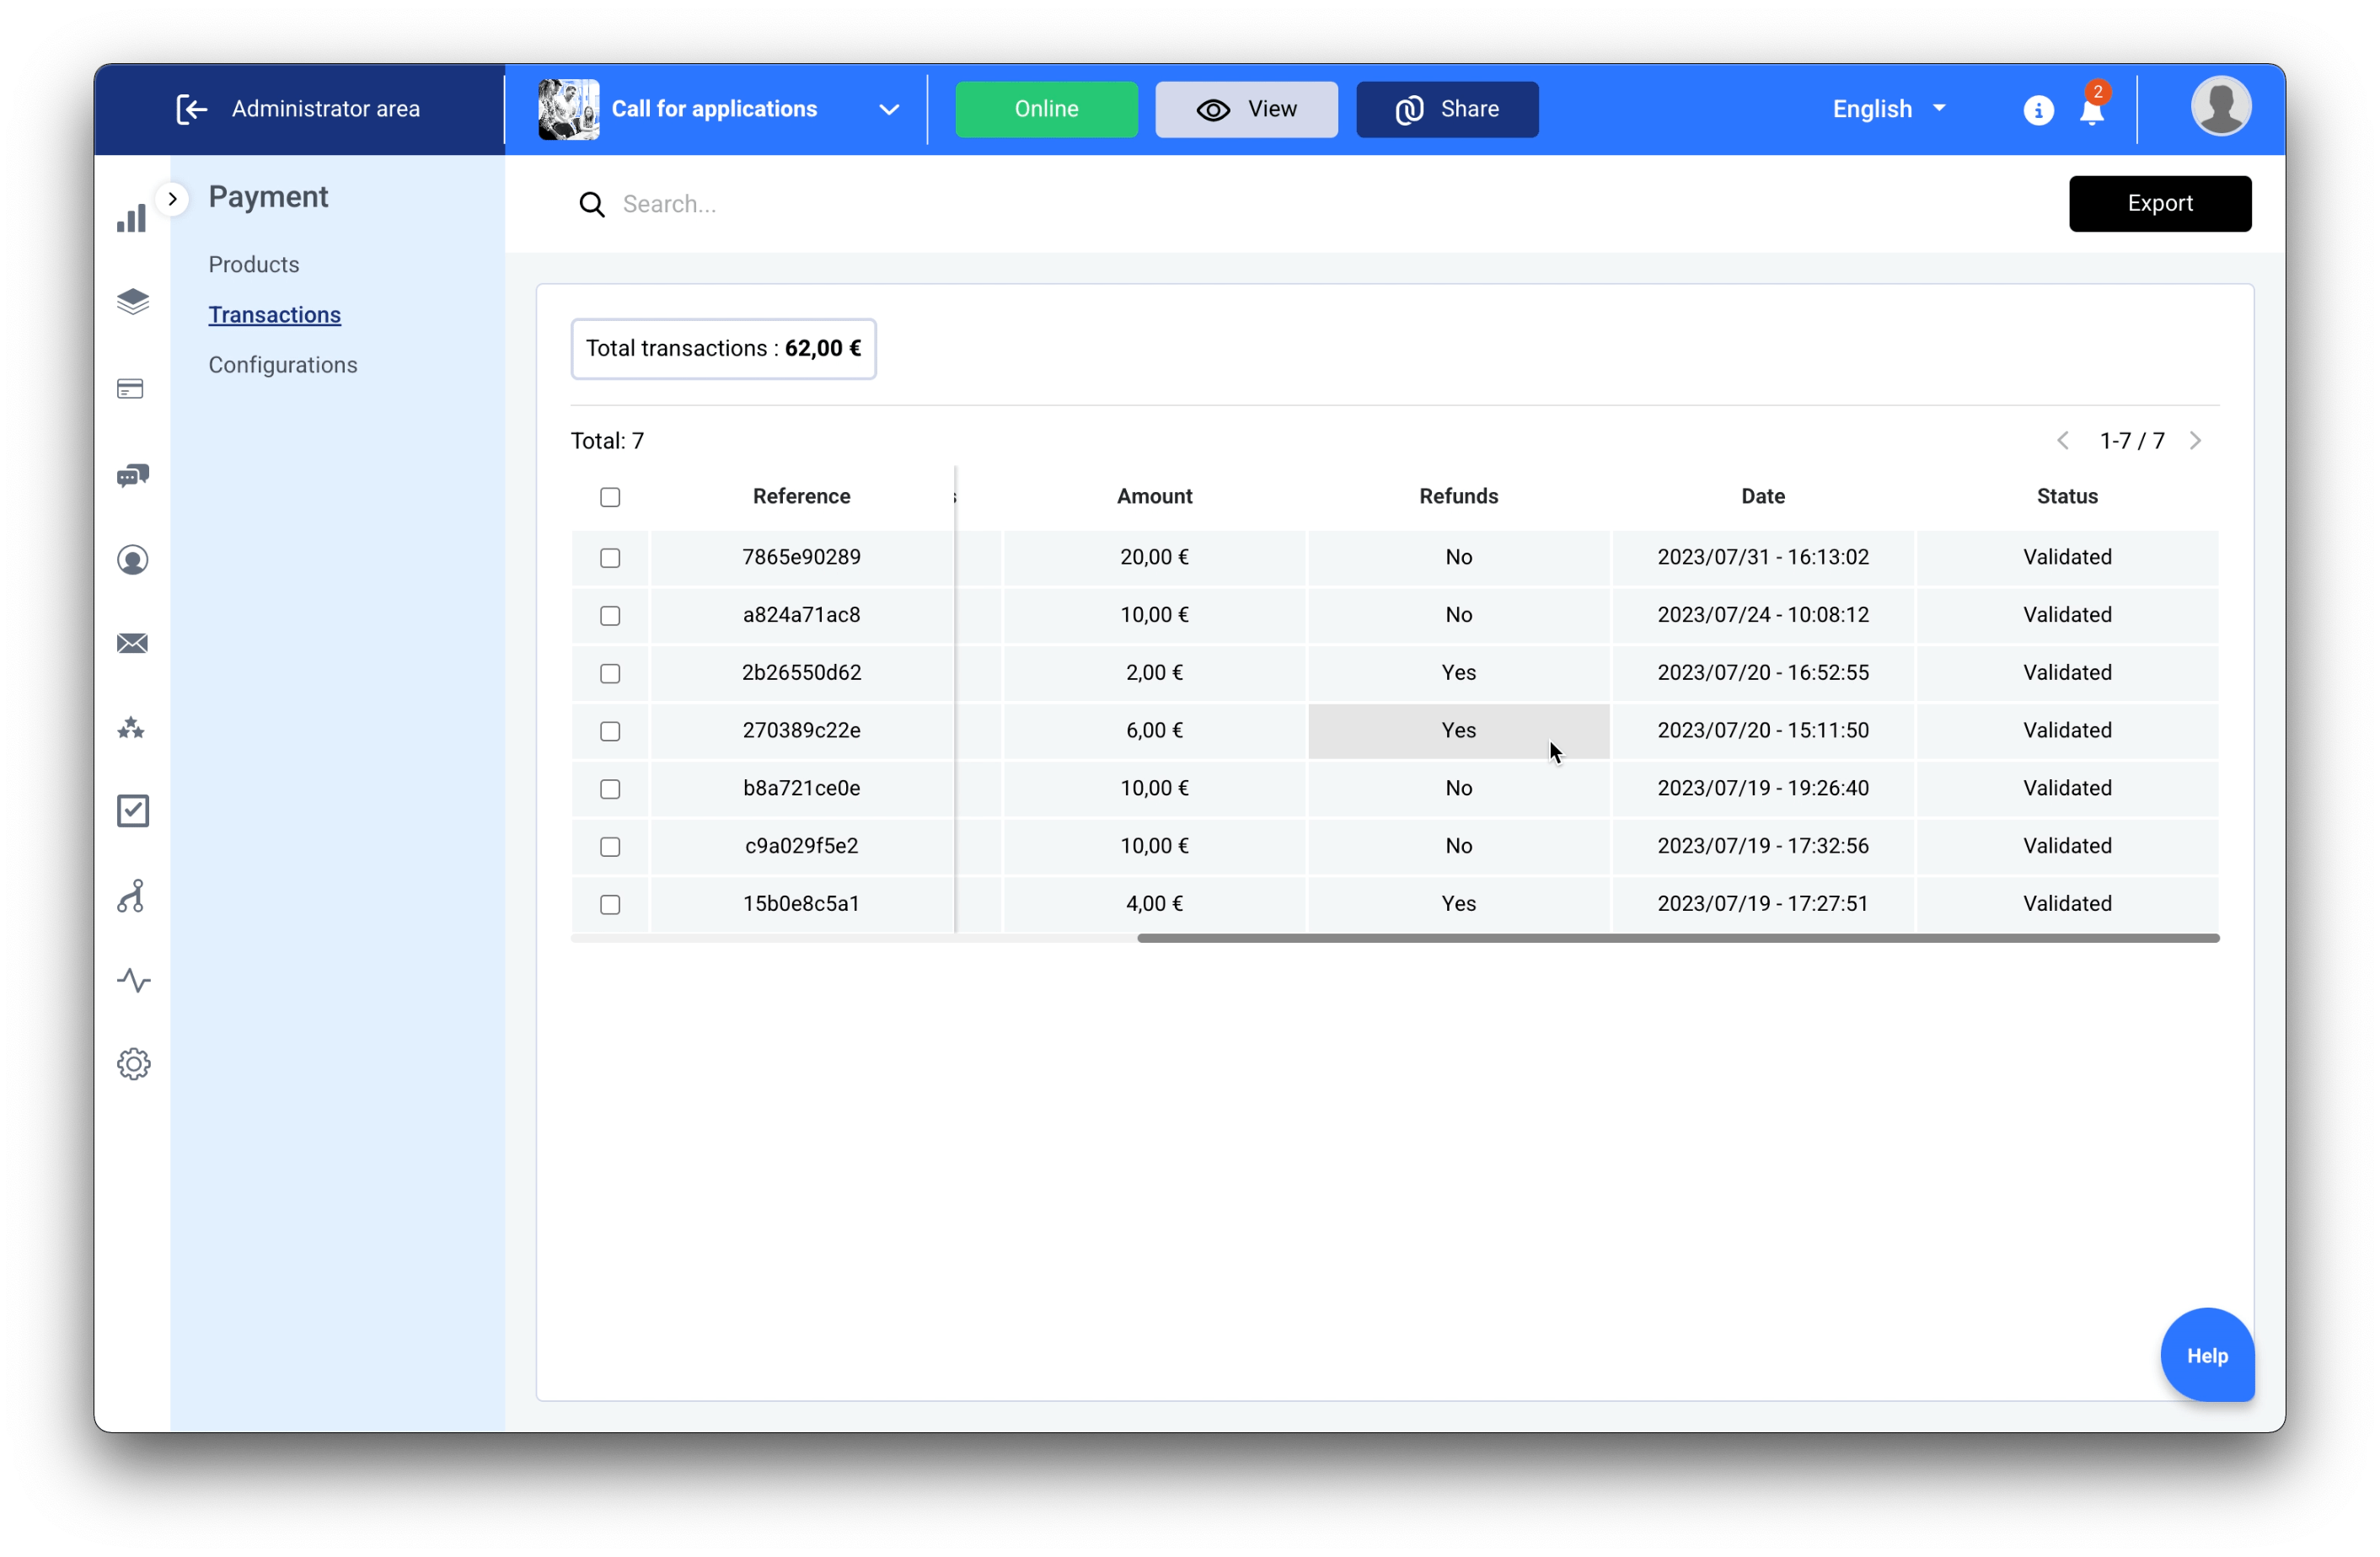Click the Share button
The image size is (2380, 1557).
1446,109
